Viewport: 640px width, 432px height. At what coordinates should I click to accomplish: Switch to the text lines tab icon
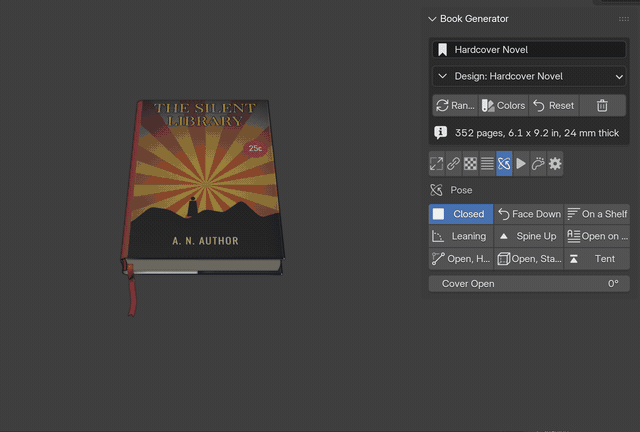pos(487,164)
